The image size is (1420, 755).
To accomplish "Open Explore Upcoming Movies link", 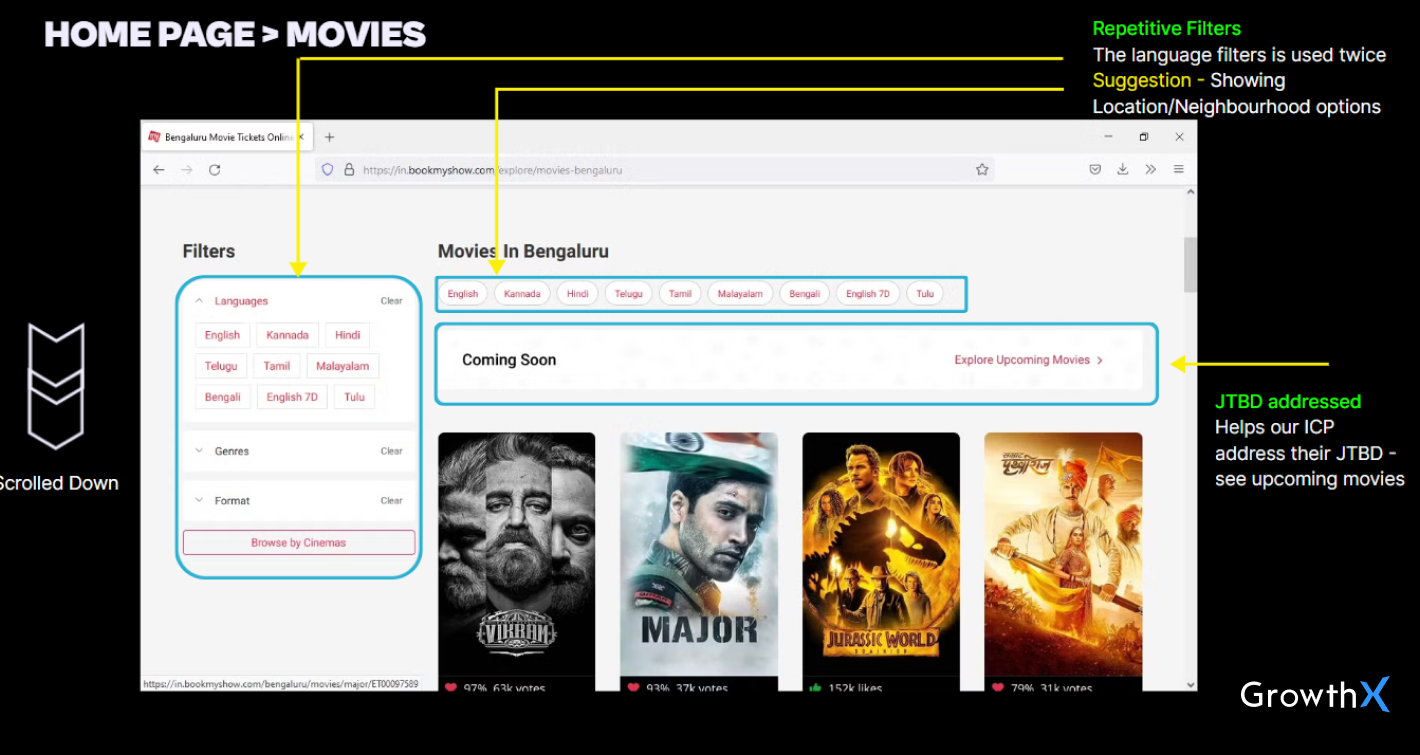I will pyautogui.click(x=1027, y=360).
